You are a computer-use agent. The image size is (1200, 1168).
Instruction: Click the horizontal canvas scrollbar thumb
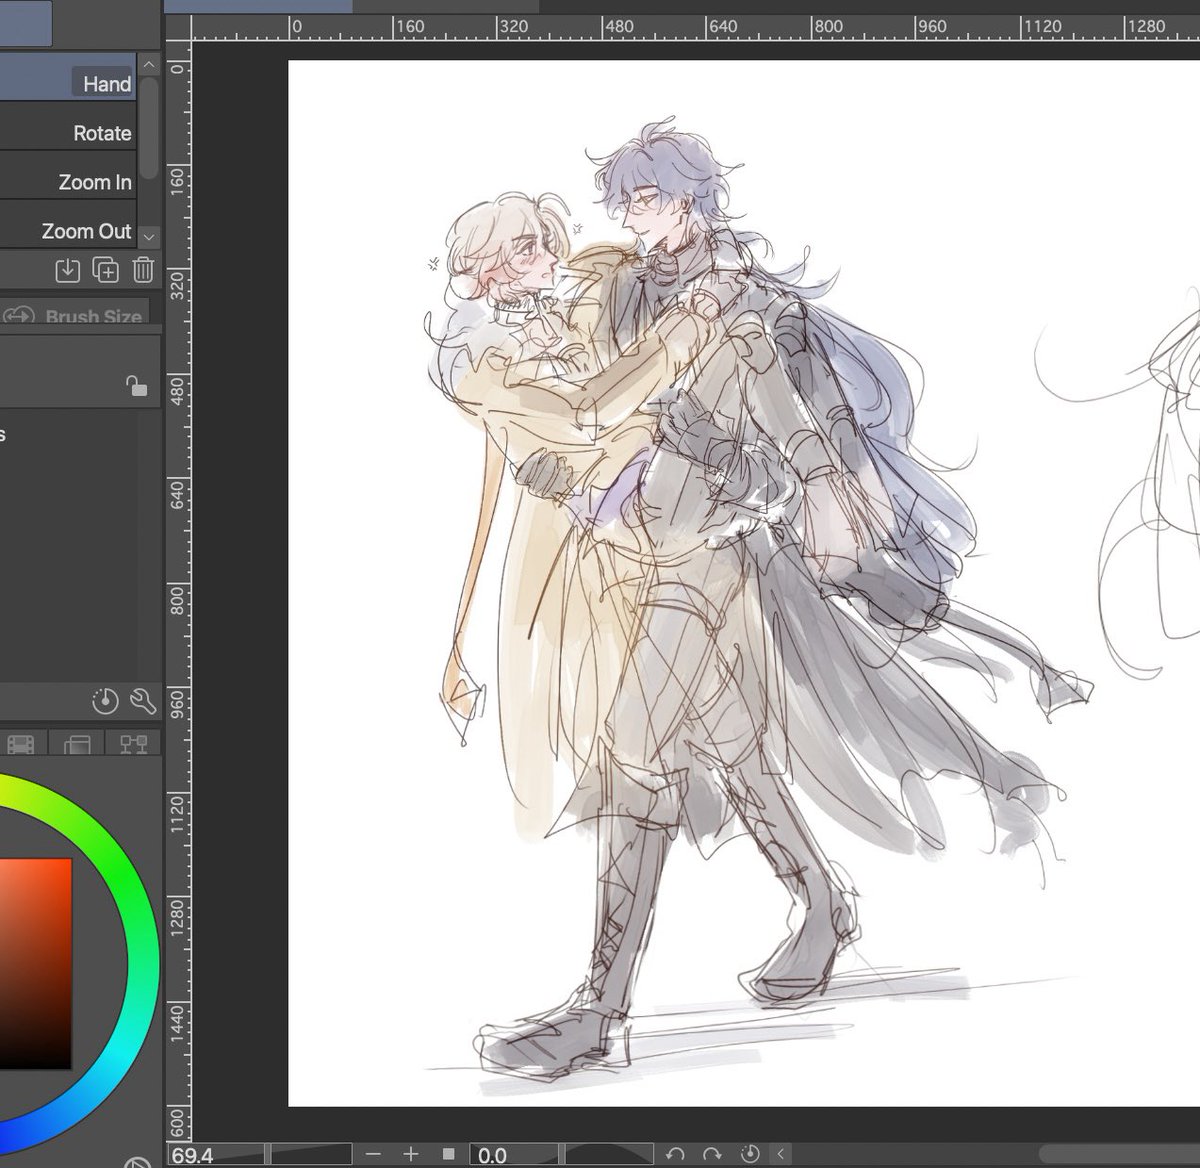point(1118,1155)
